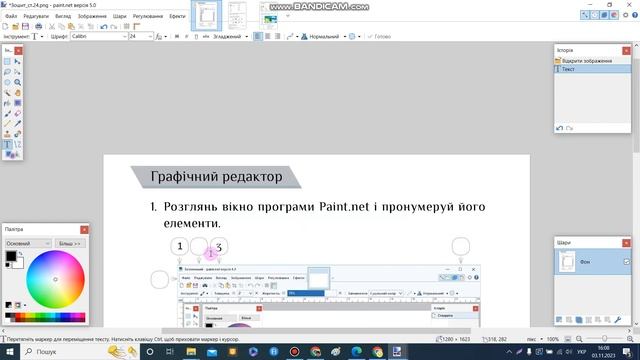Toggle Layers window button at top right
Viewport: 640px width, 360px height.
click(604, 15)
